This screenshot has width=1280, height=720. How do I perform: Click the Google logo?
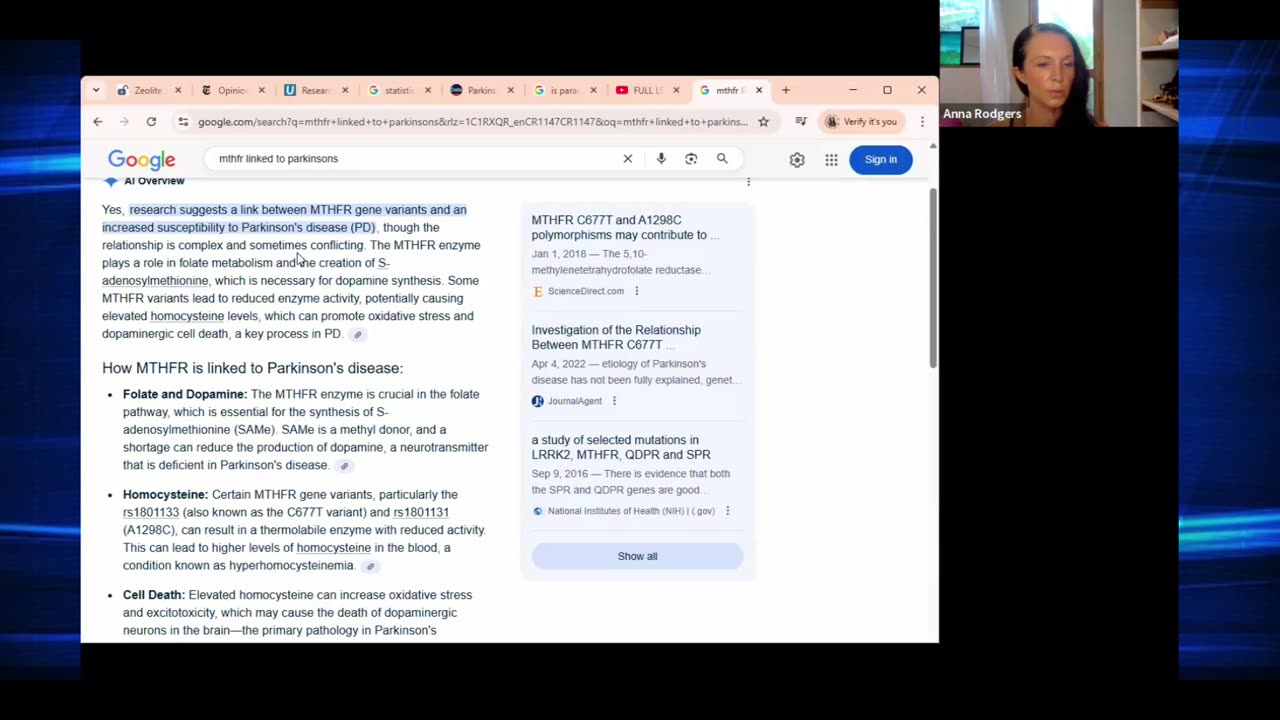tap(141, 160)
